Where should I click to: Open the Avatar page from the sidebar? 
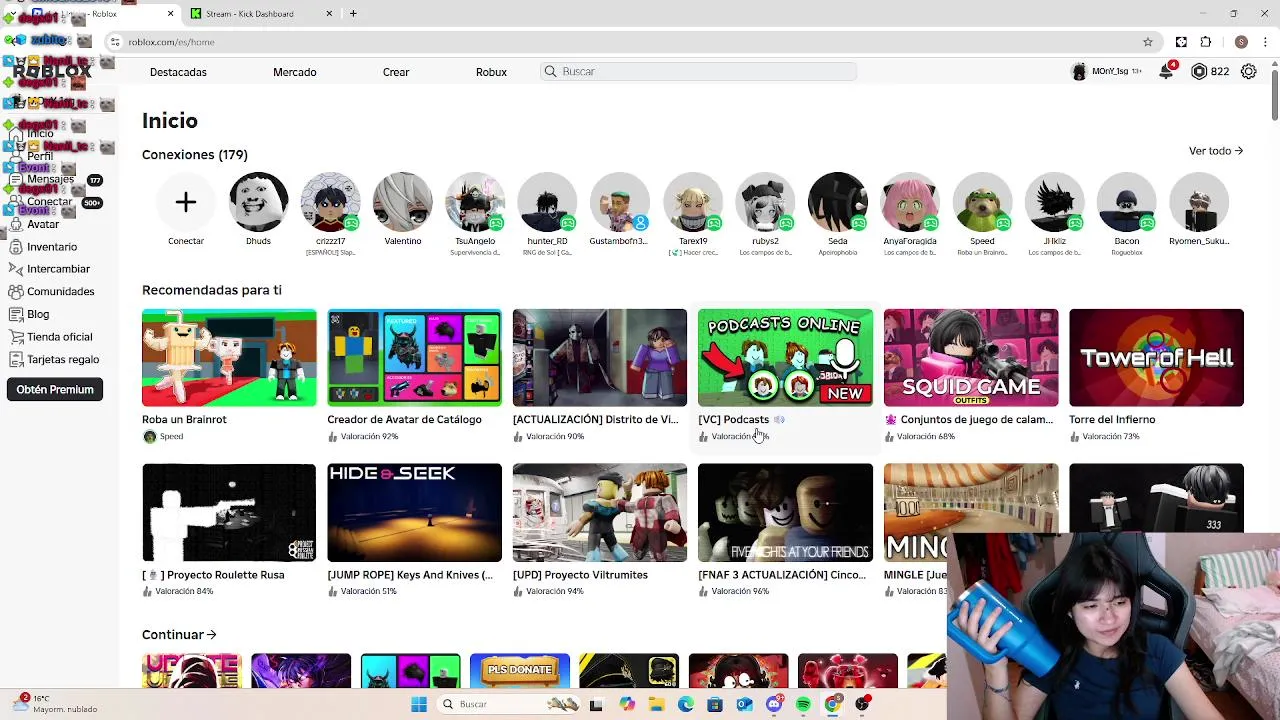(x=35, y=224)
